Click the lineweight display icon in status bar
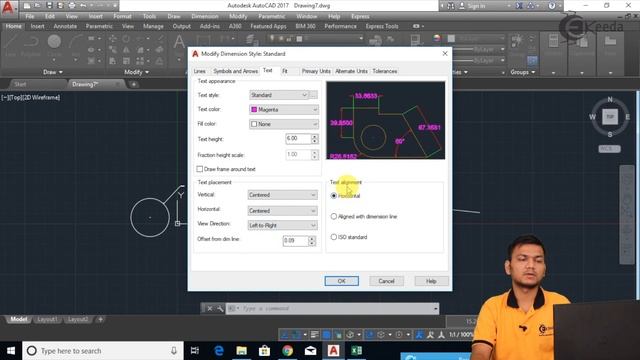The height and width of the screenshot is (360, 640). (x=315, y=335)
